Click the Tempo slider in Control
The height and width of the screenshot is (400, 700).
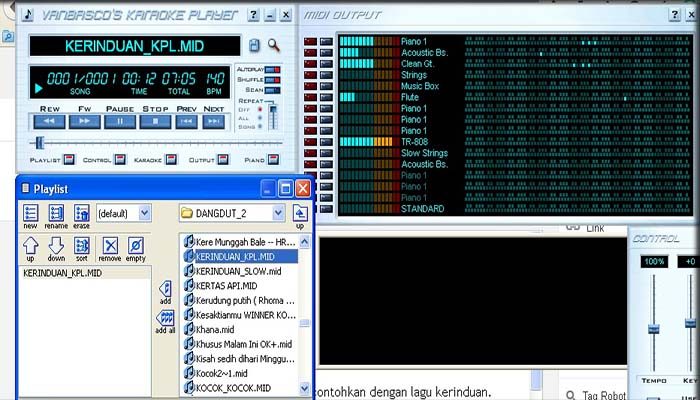point(654,329)
